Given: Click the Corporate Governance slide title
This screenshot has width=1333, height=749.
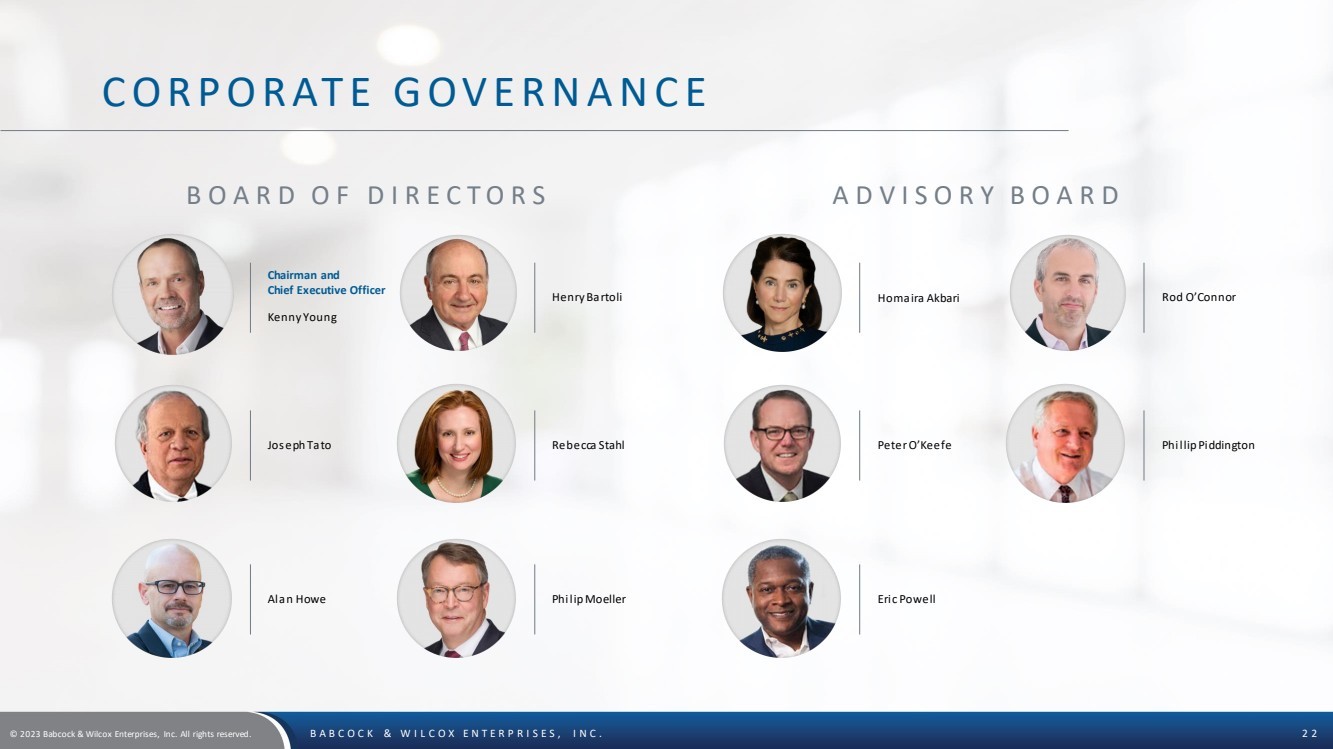Looking at the screenshot, I should point(405,92).
